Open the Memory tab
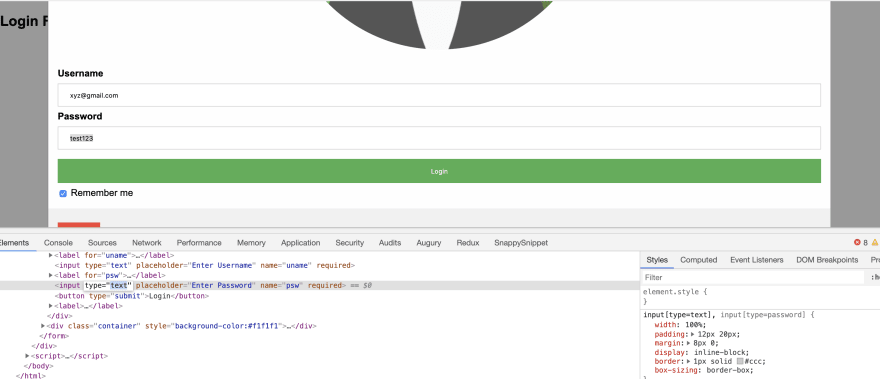 [x=251, y=243]
